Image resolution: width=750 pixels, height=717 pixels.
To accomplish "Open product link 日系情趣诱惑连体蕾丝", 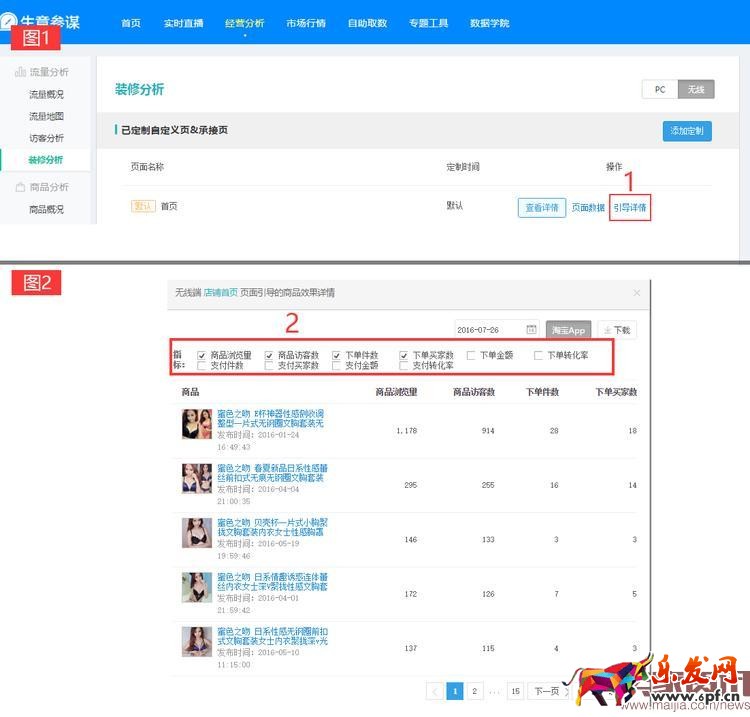I will tap(272, 582).
